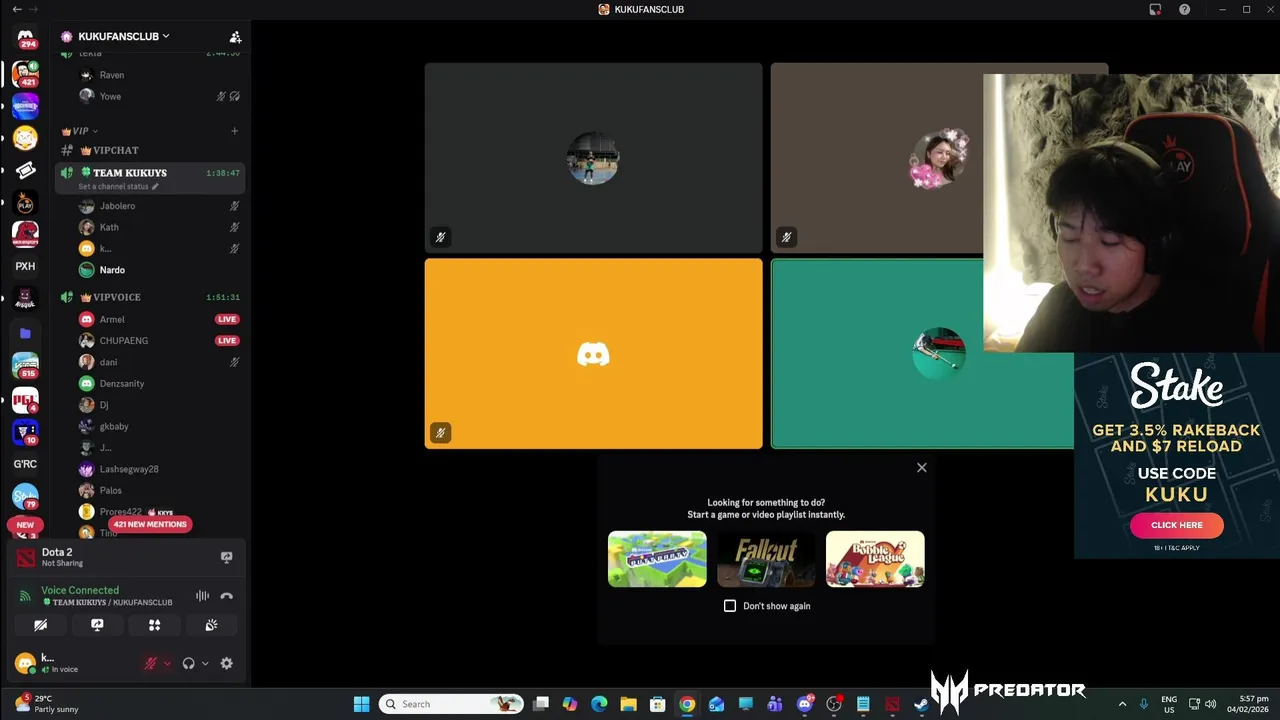Click the Windows taskbar search box
Image resolution: width=1280 pixels, height=720 pixels.
tap(452, 704)
